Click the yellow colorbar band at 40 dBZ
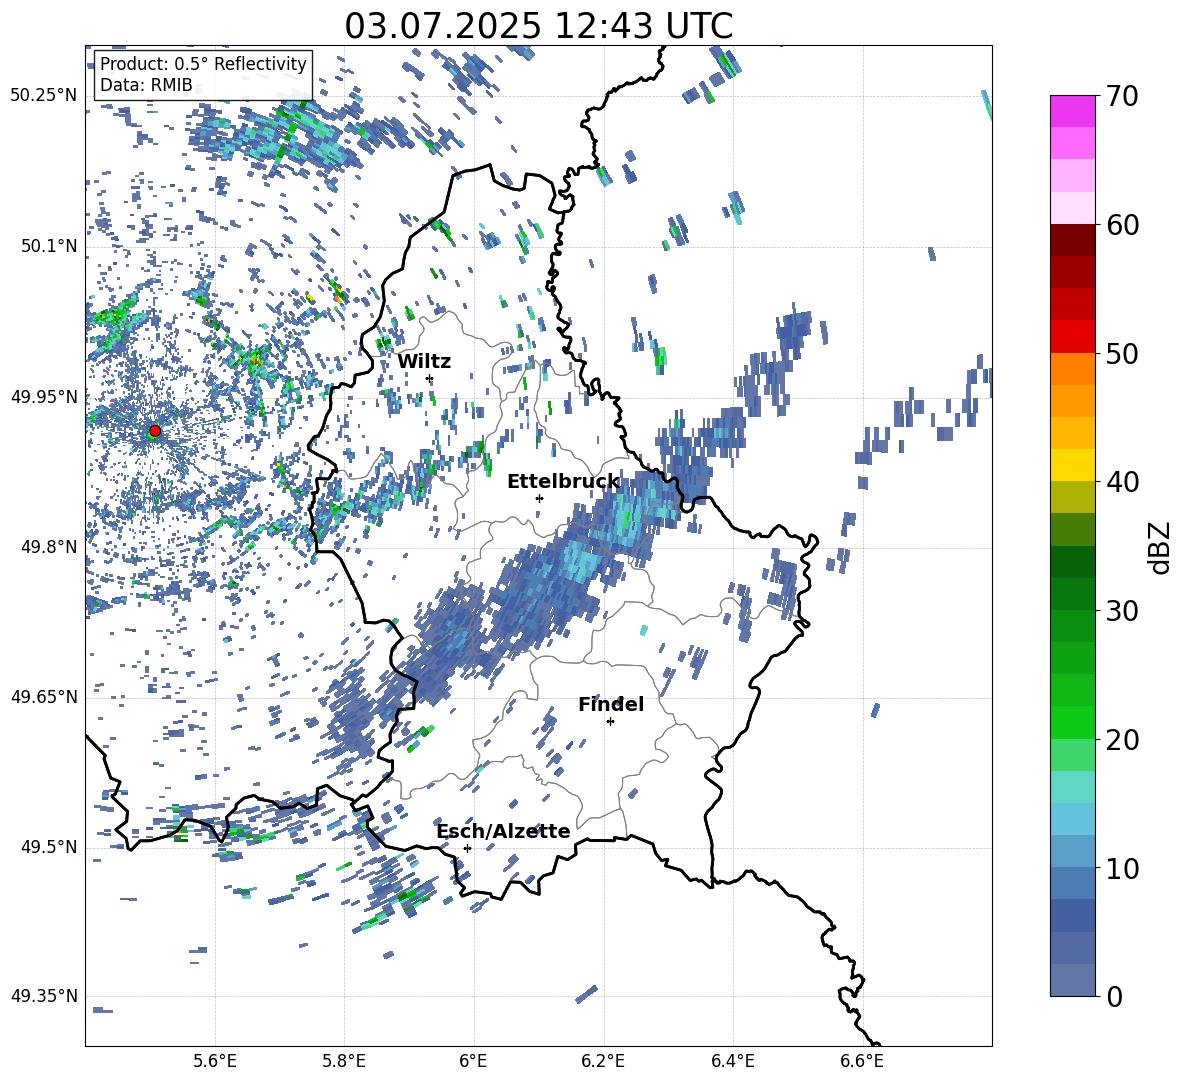 1072,465
